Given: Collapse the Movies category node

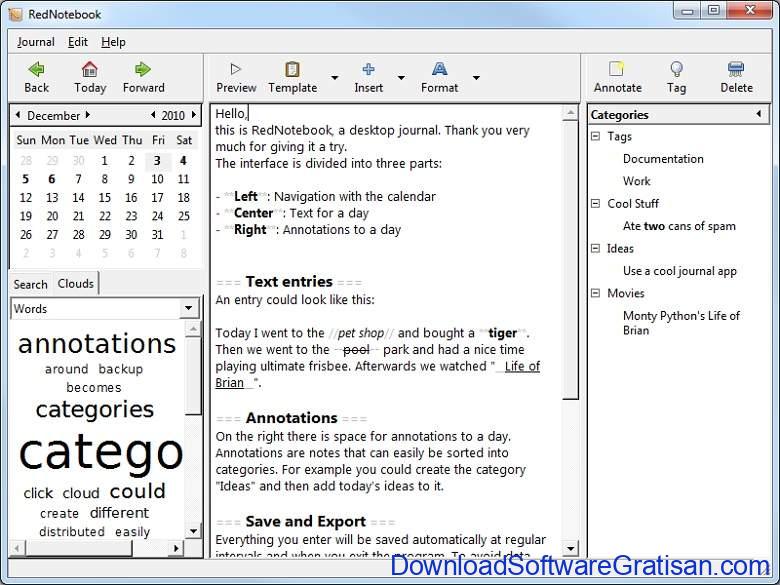Looking at the screenshot, I should tap(595, 292).
